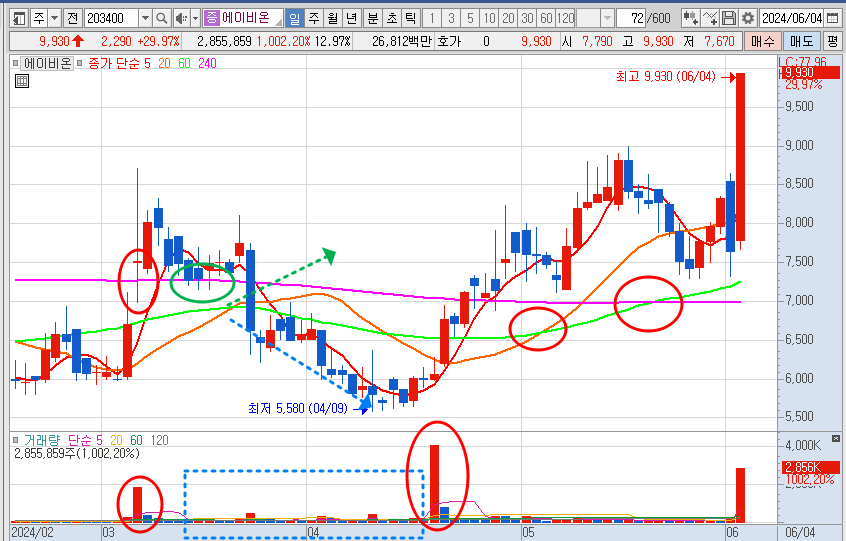Close the volume pane with its X icon
This screenshot has width=846, height=541.
click(x=836, y=439)
